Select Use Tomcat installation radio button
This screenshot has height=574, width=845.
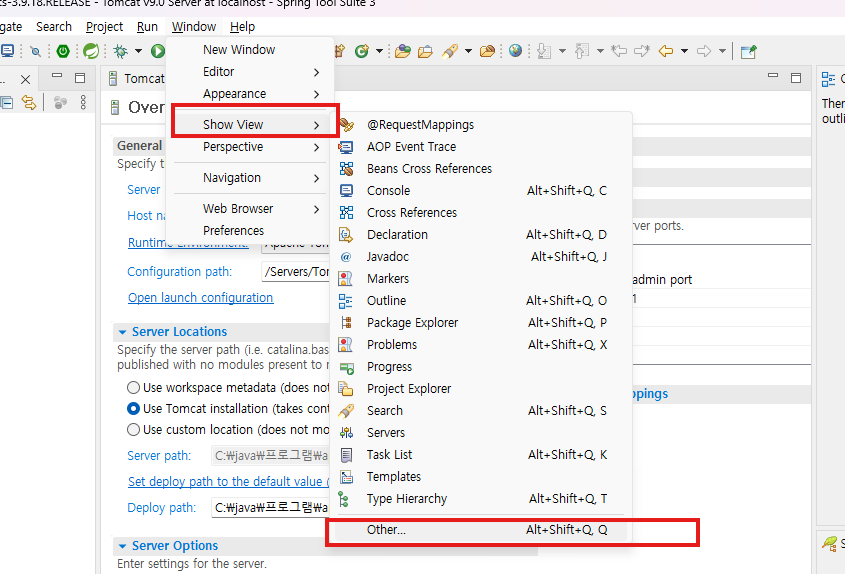(133, 409)
